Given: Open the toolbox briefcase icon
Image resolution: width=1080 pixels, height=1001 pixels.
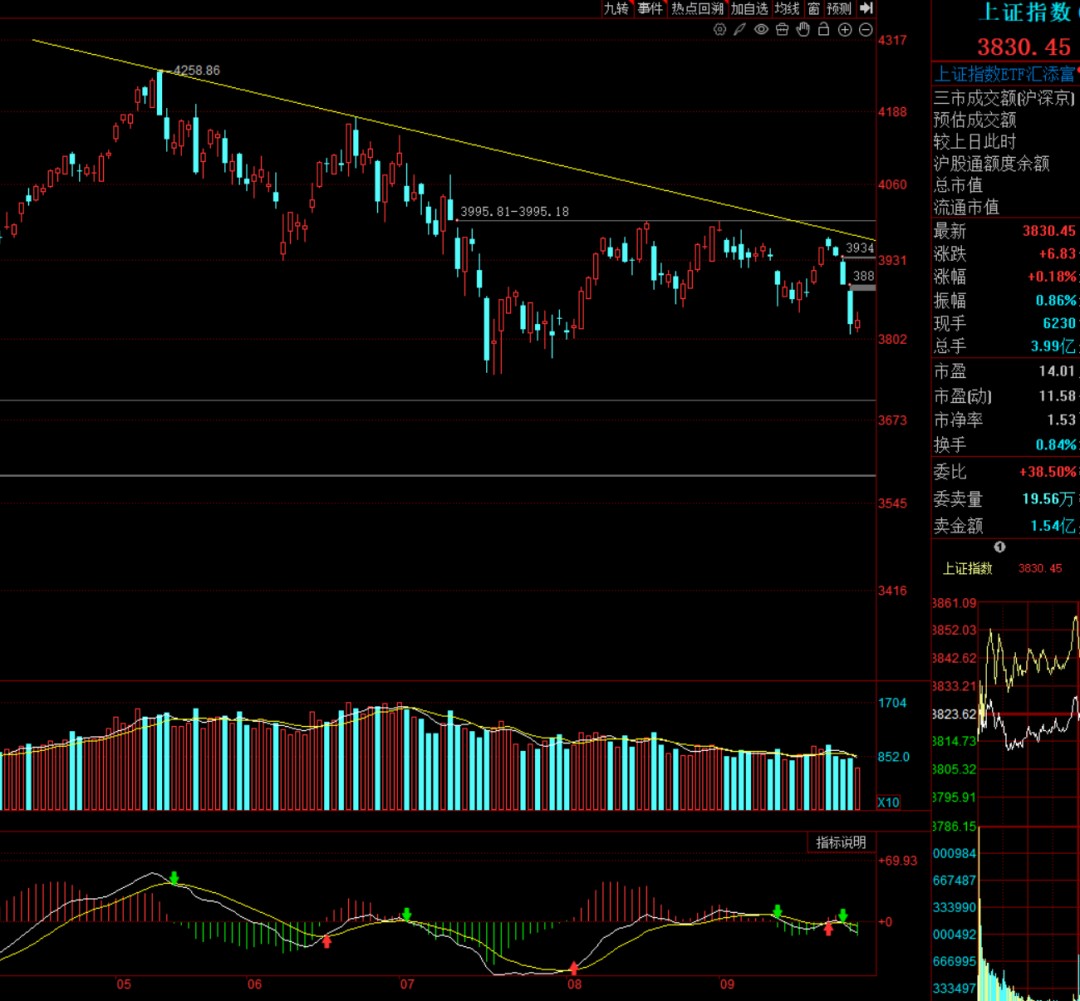Looking at the screenshot, I should click(782, 30).
